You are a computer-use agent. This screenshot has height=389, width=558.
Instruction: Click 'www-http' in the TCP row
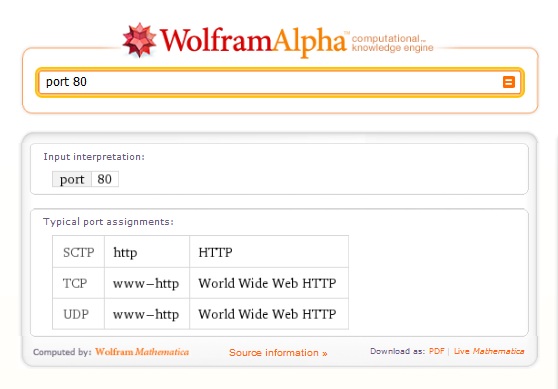pos(146,283)
